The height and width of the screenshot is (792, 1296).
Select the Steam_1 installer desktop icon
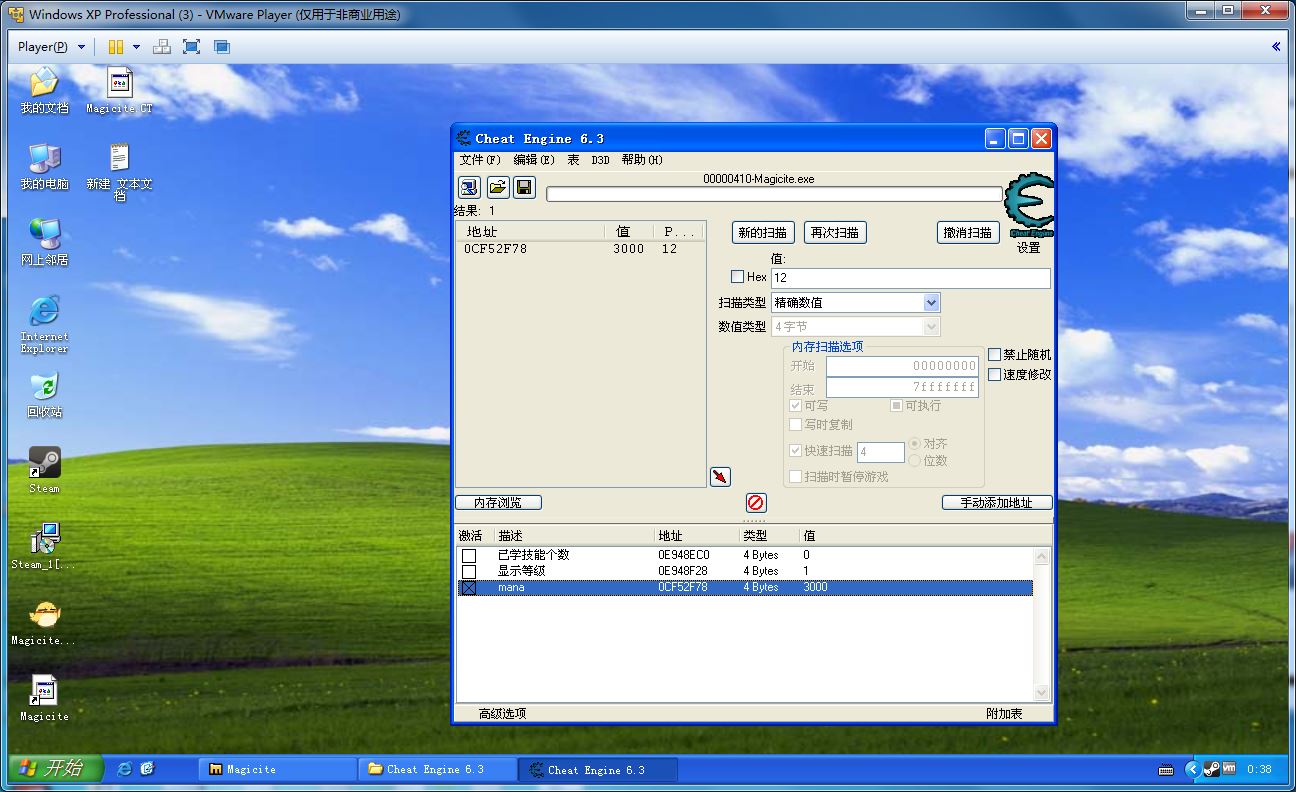tap(44, 546)
